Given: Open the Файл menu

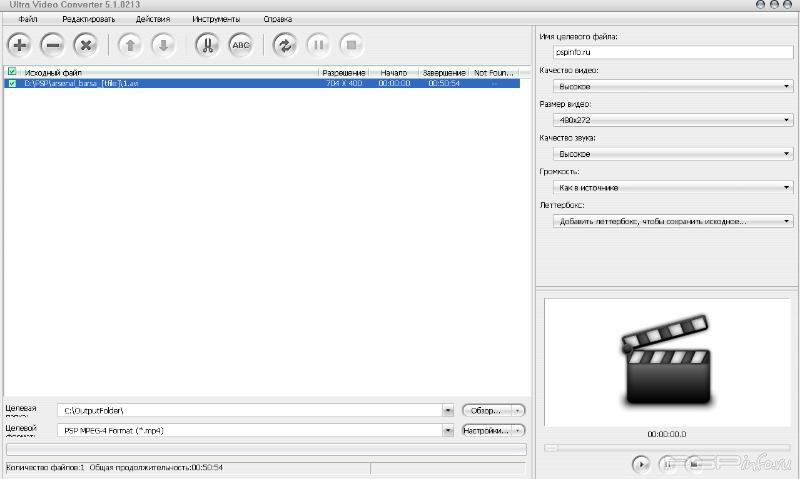Looking at the screenshot, I should click(x=27, y=19).
